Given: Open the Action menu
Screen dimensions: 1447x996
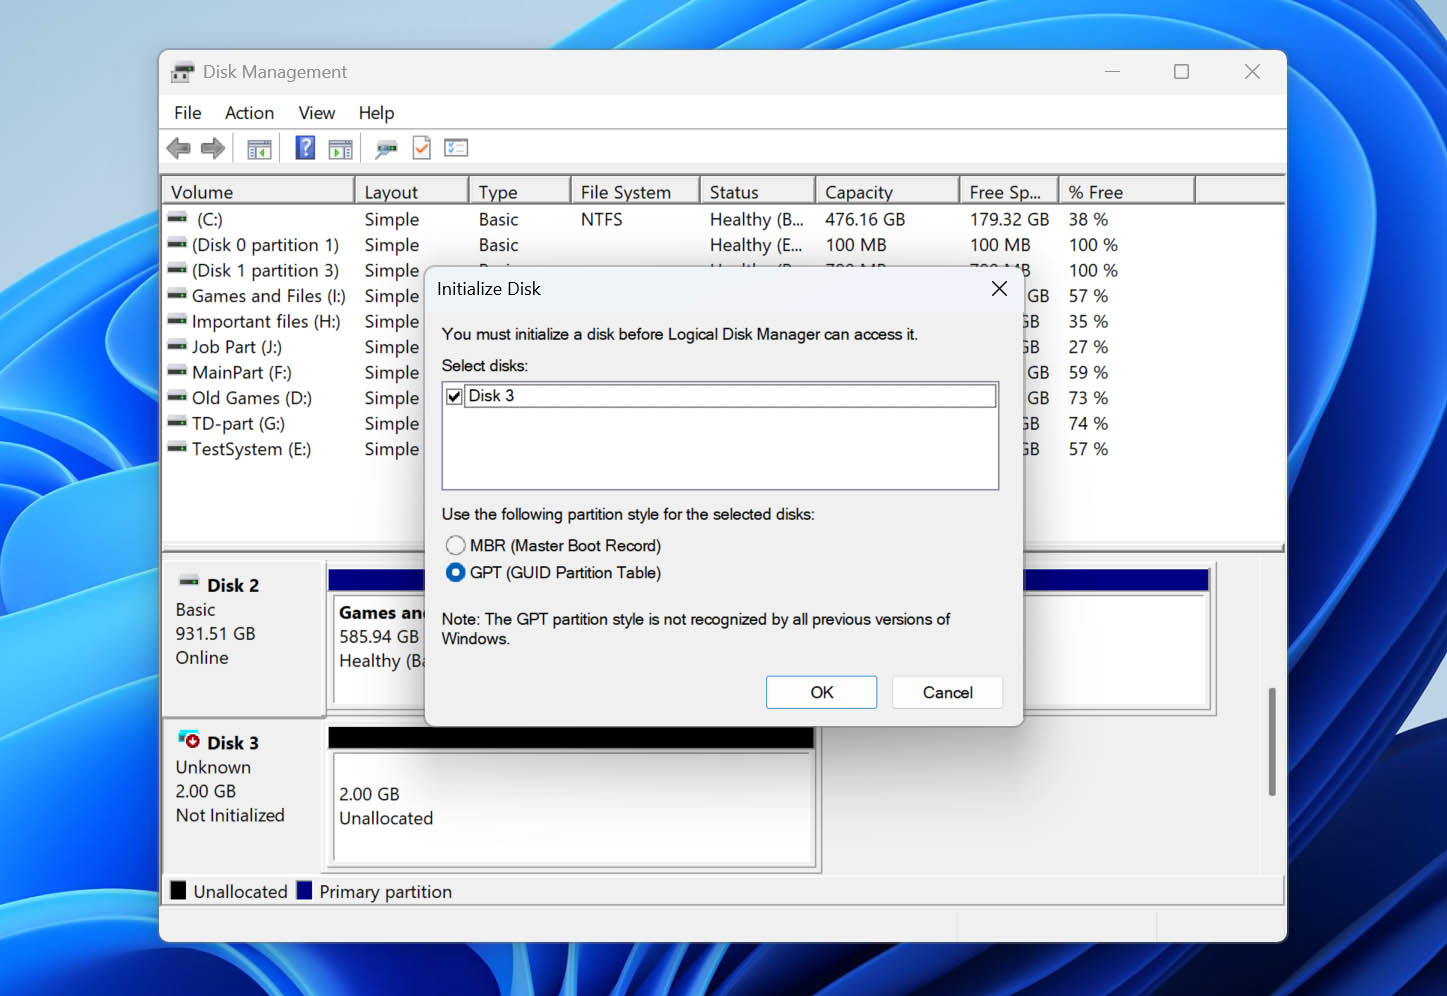Looking at the screenshot, I should [x=249, y=113].
